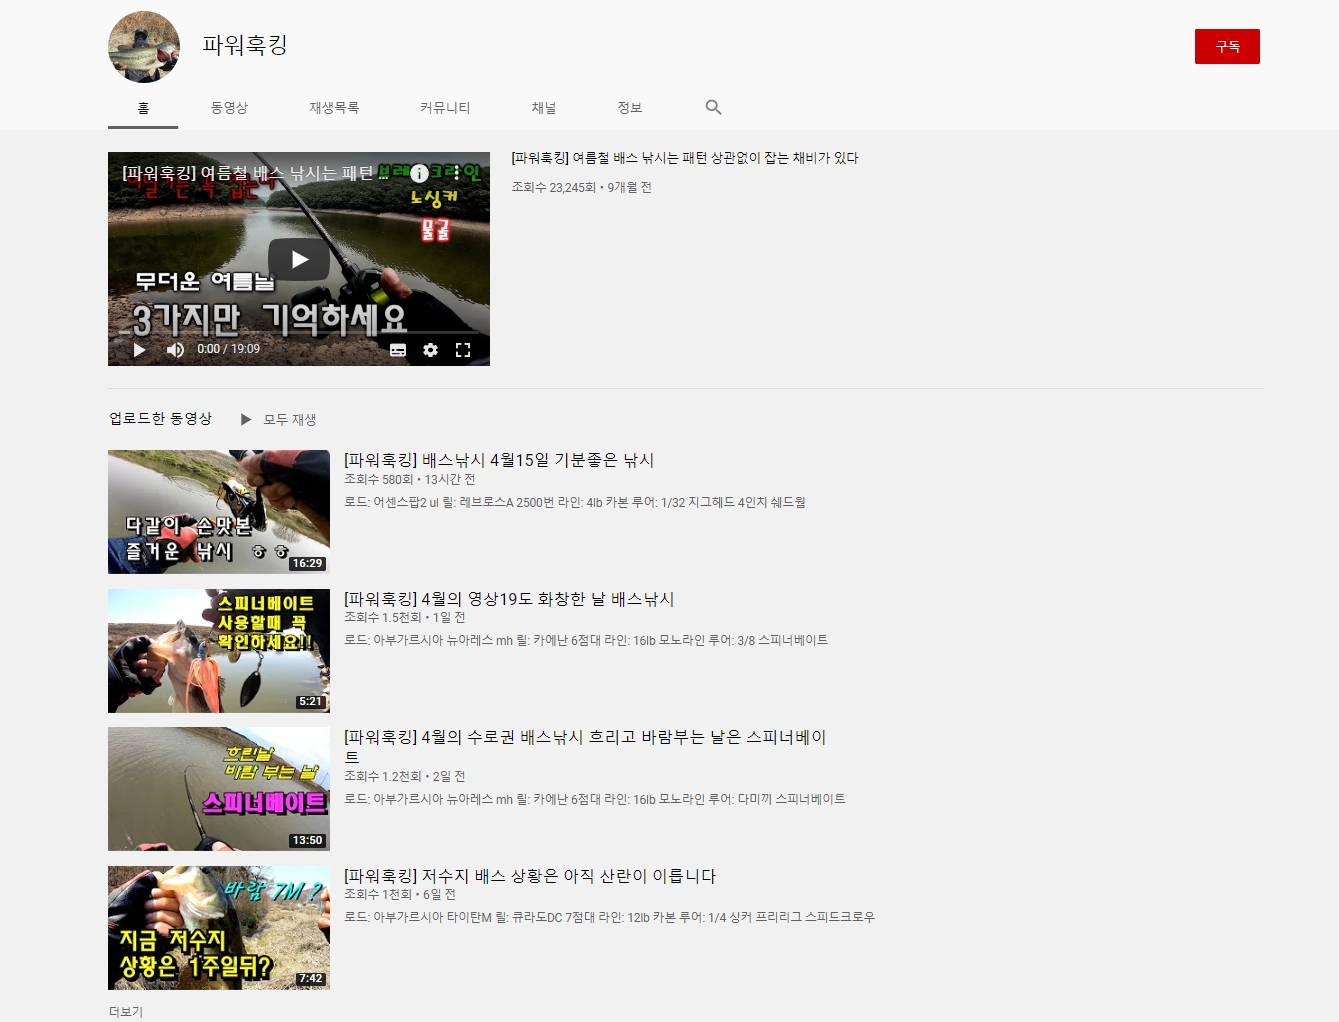The width and height of the screenshot is (1339, 1022).
Task: Subscribe with the red 구독 button
Action: pos(1227,47)
